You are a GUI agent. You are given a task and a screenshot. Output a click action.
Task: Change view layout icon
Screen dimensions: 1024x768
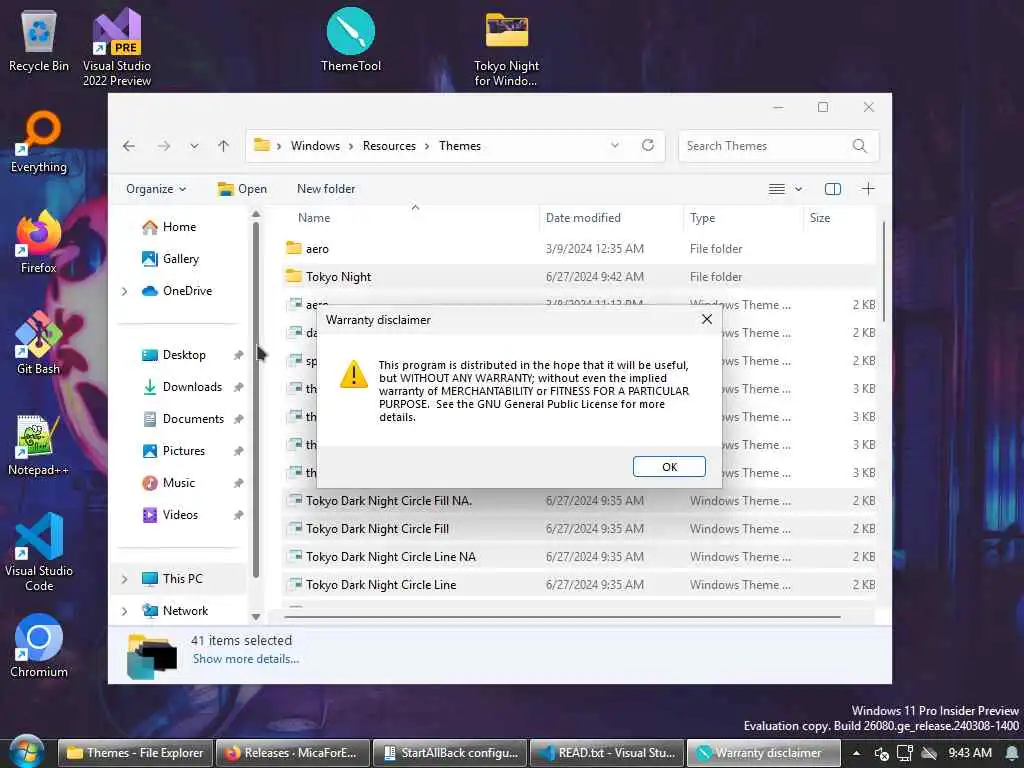(x=776, y=189)
